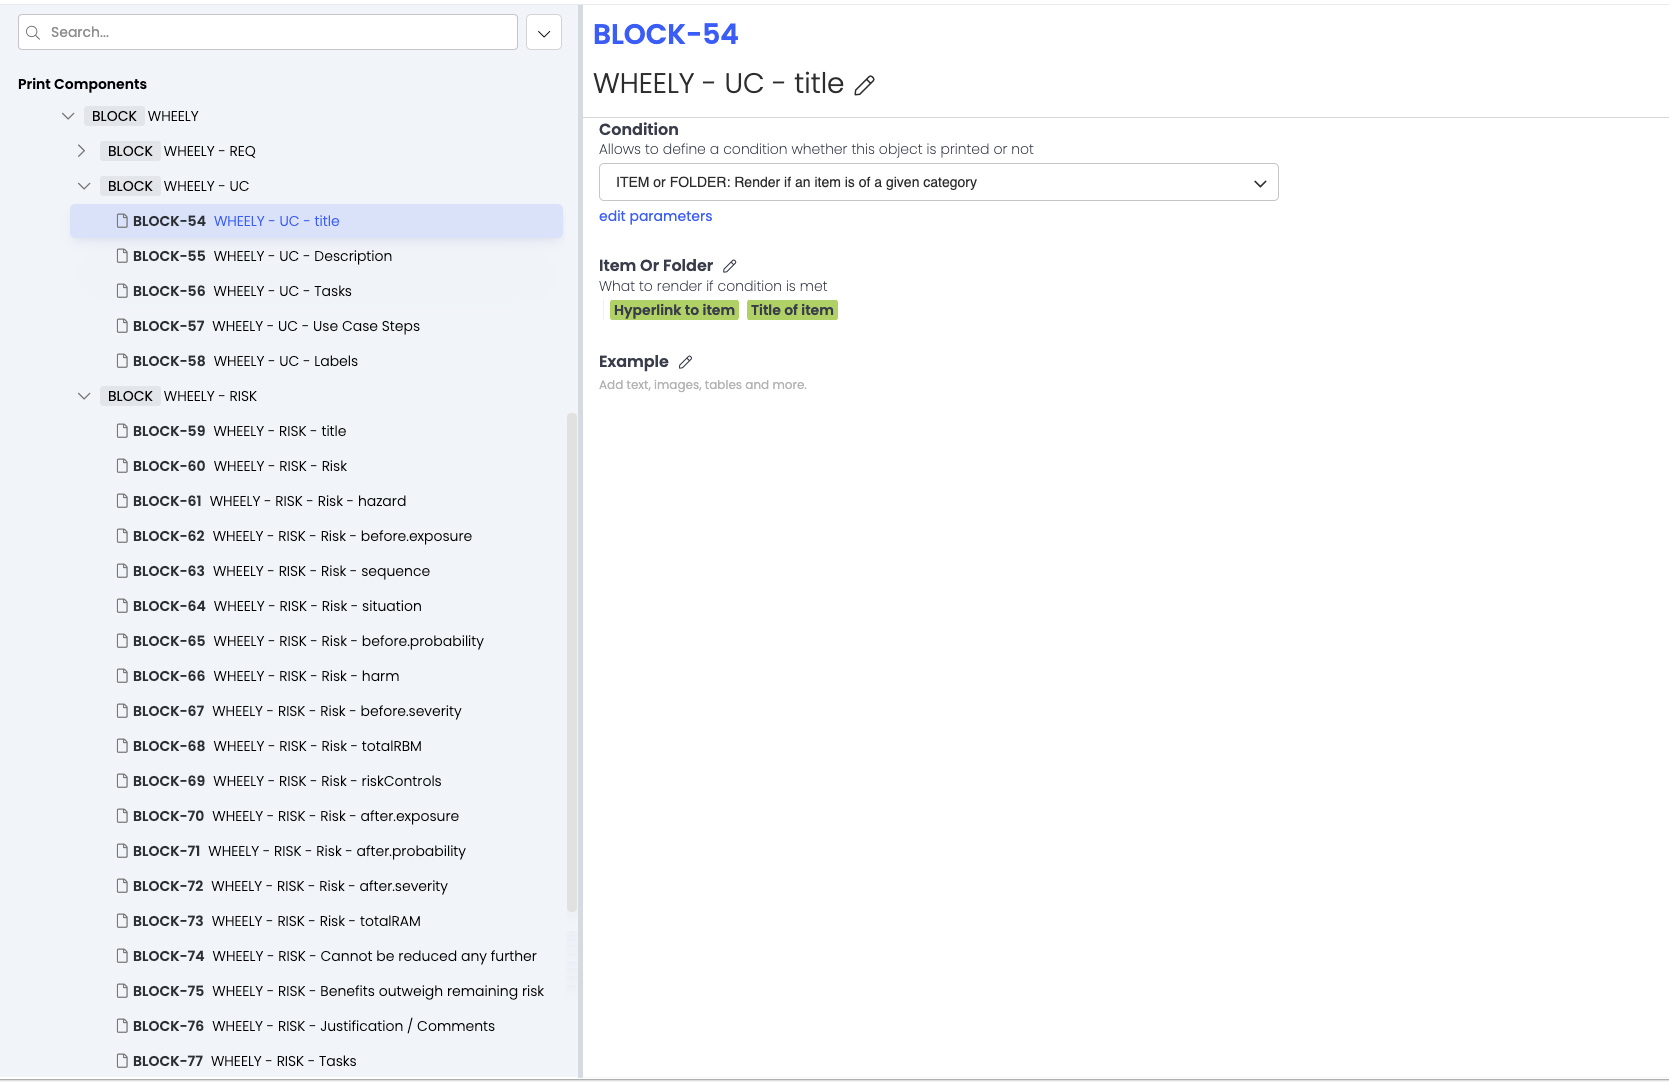Select BLOCK-64 Risk - situation row
Viewport: 1669px width, 1082px height.
point(317,606)
